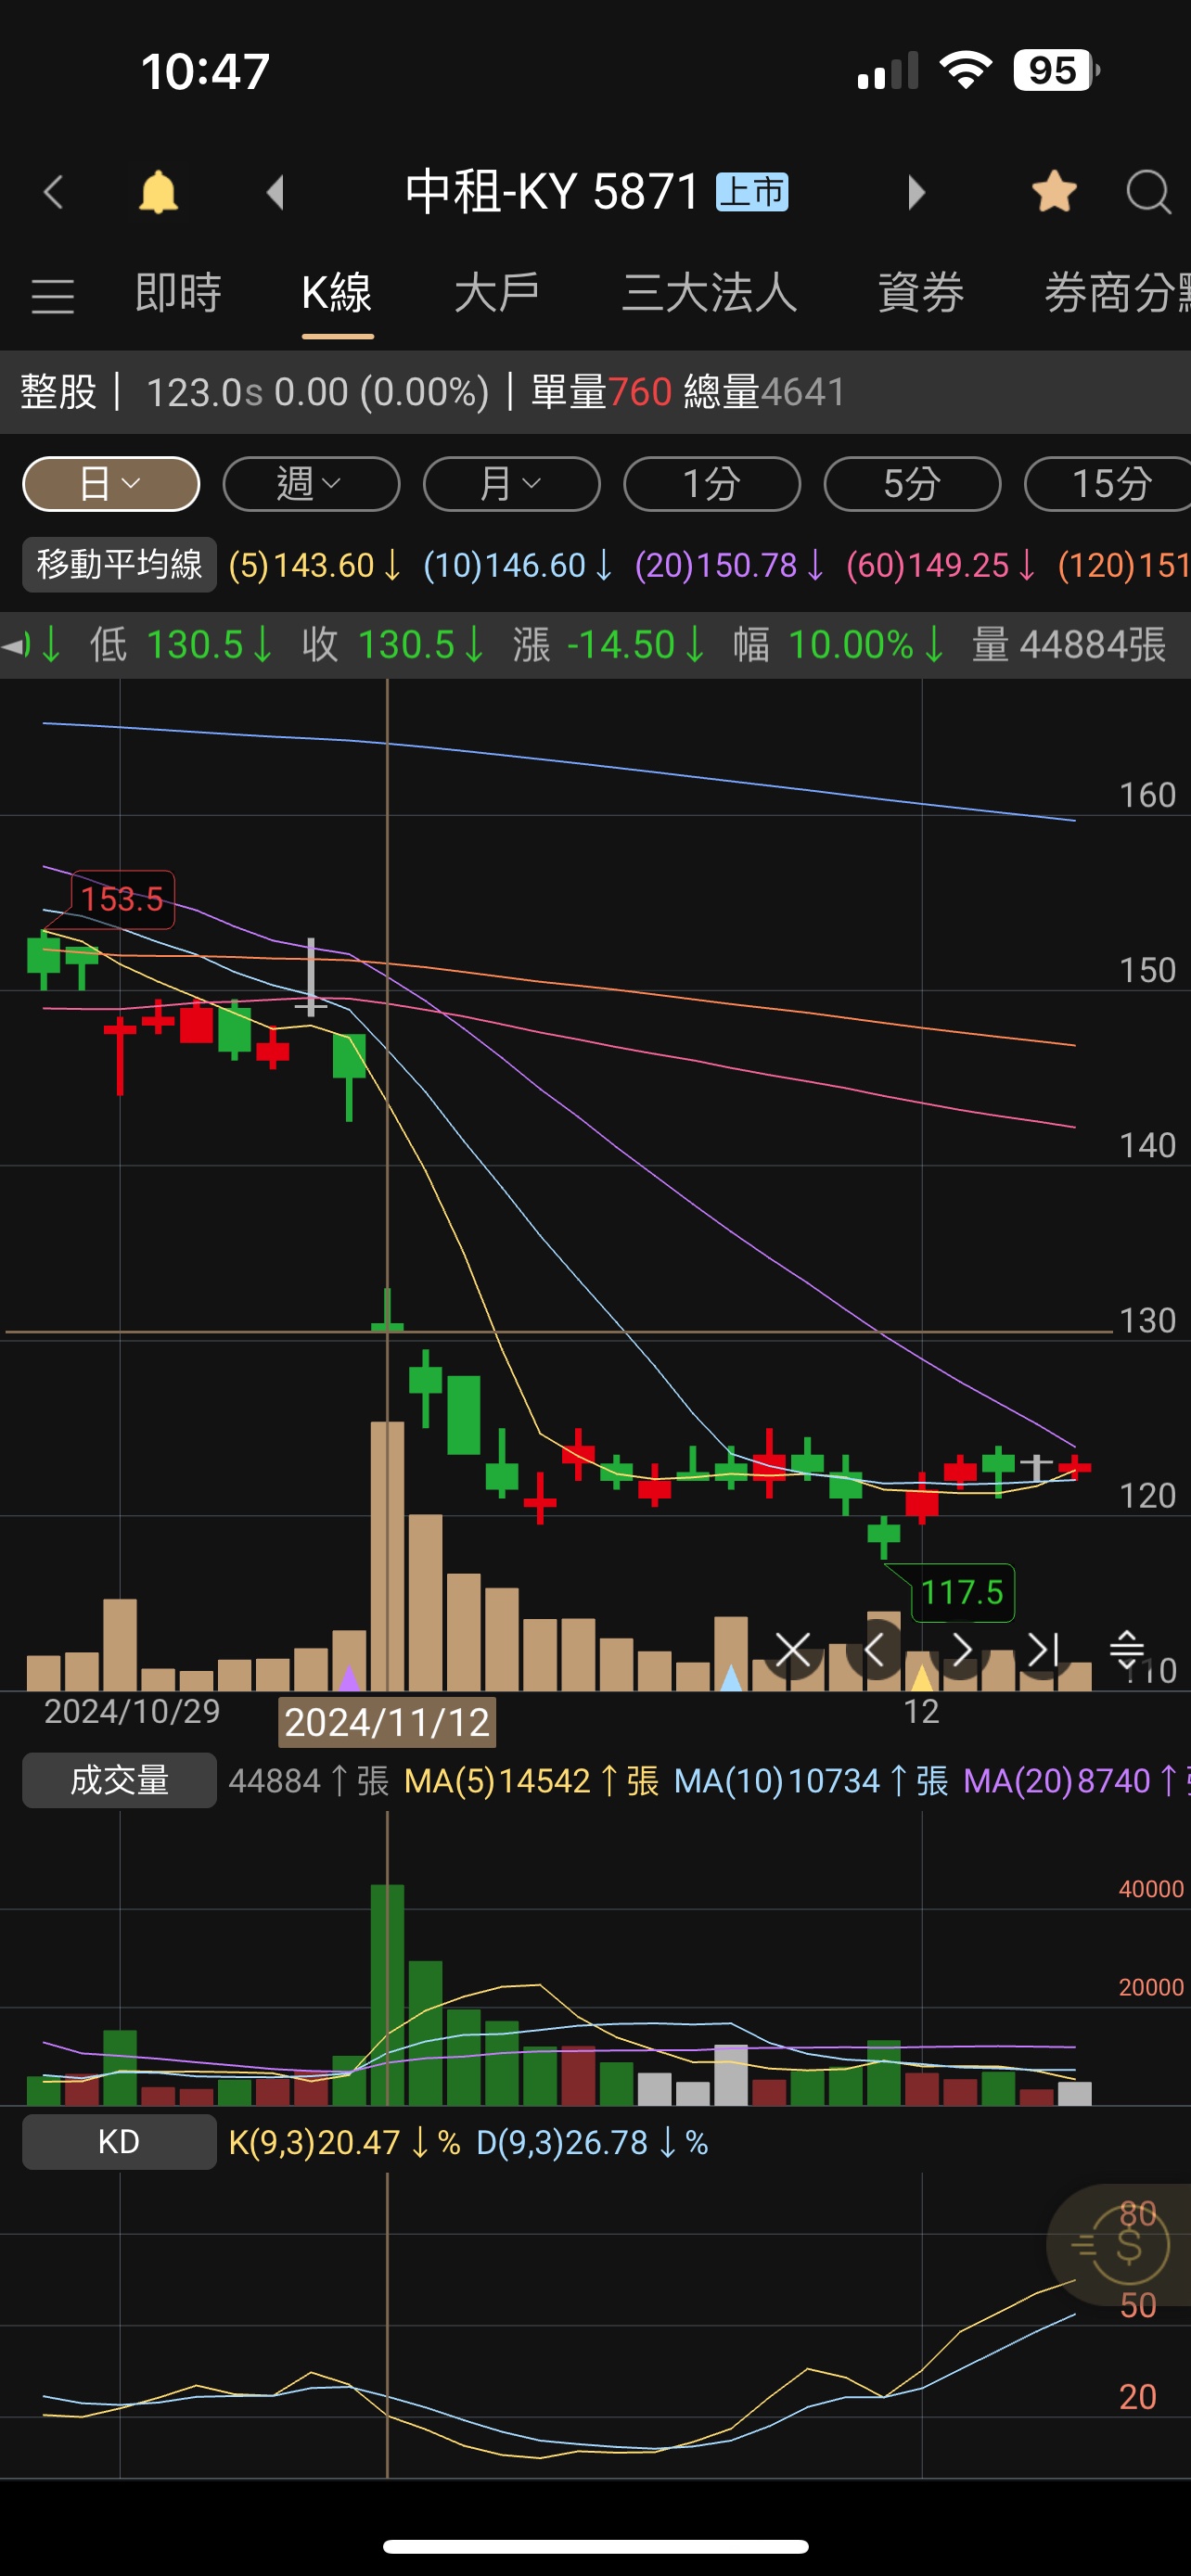Jump crosshair to latest candle
Image resolution: width=1191 pixels, height=2576 pixels.
tap(1044, 1650)
